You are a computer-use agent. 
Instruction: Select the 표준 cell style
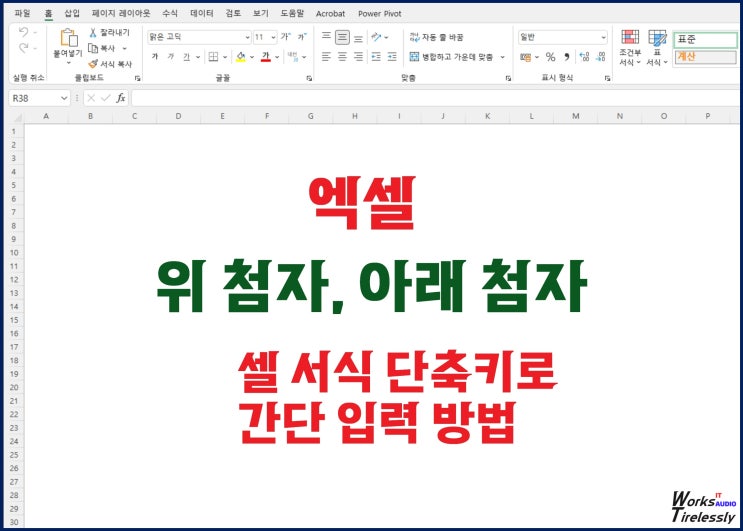[x=706, y=39]
